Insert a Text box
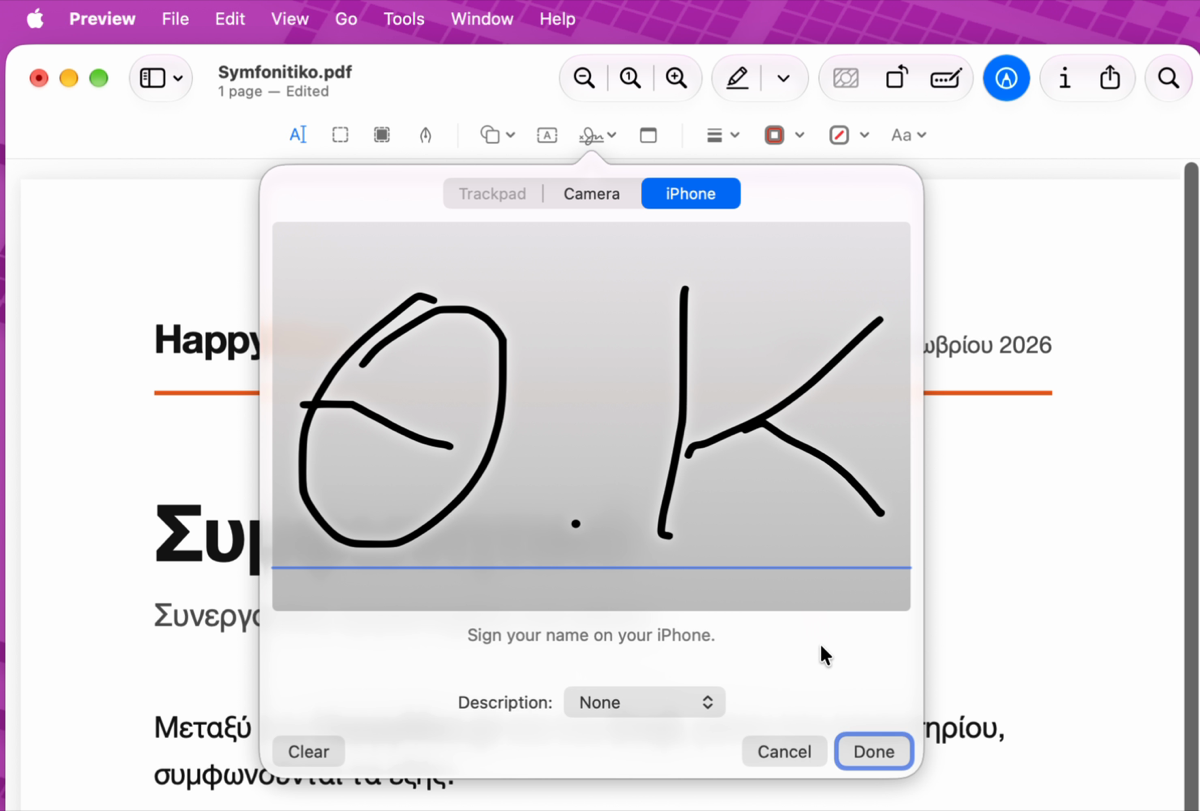Image resolution: width=1200 pixels, height=811 pixels. click(x=547, y=135)
